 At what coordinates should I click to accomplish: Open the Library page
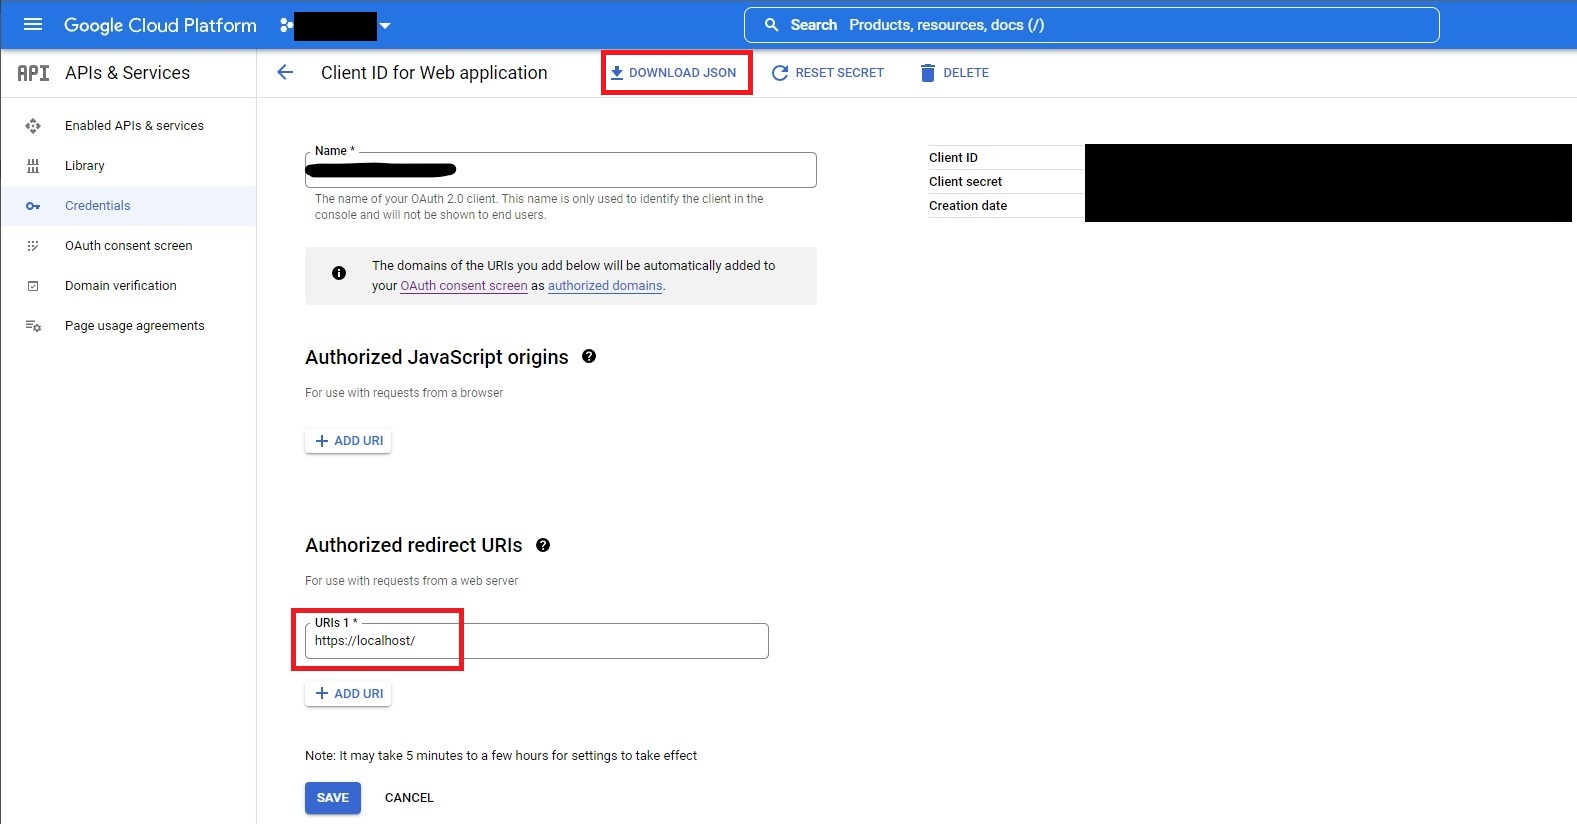click(x=85, y=166)
